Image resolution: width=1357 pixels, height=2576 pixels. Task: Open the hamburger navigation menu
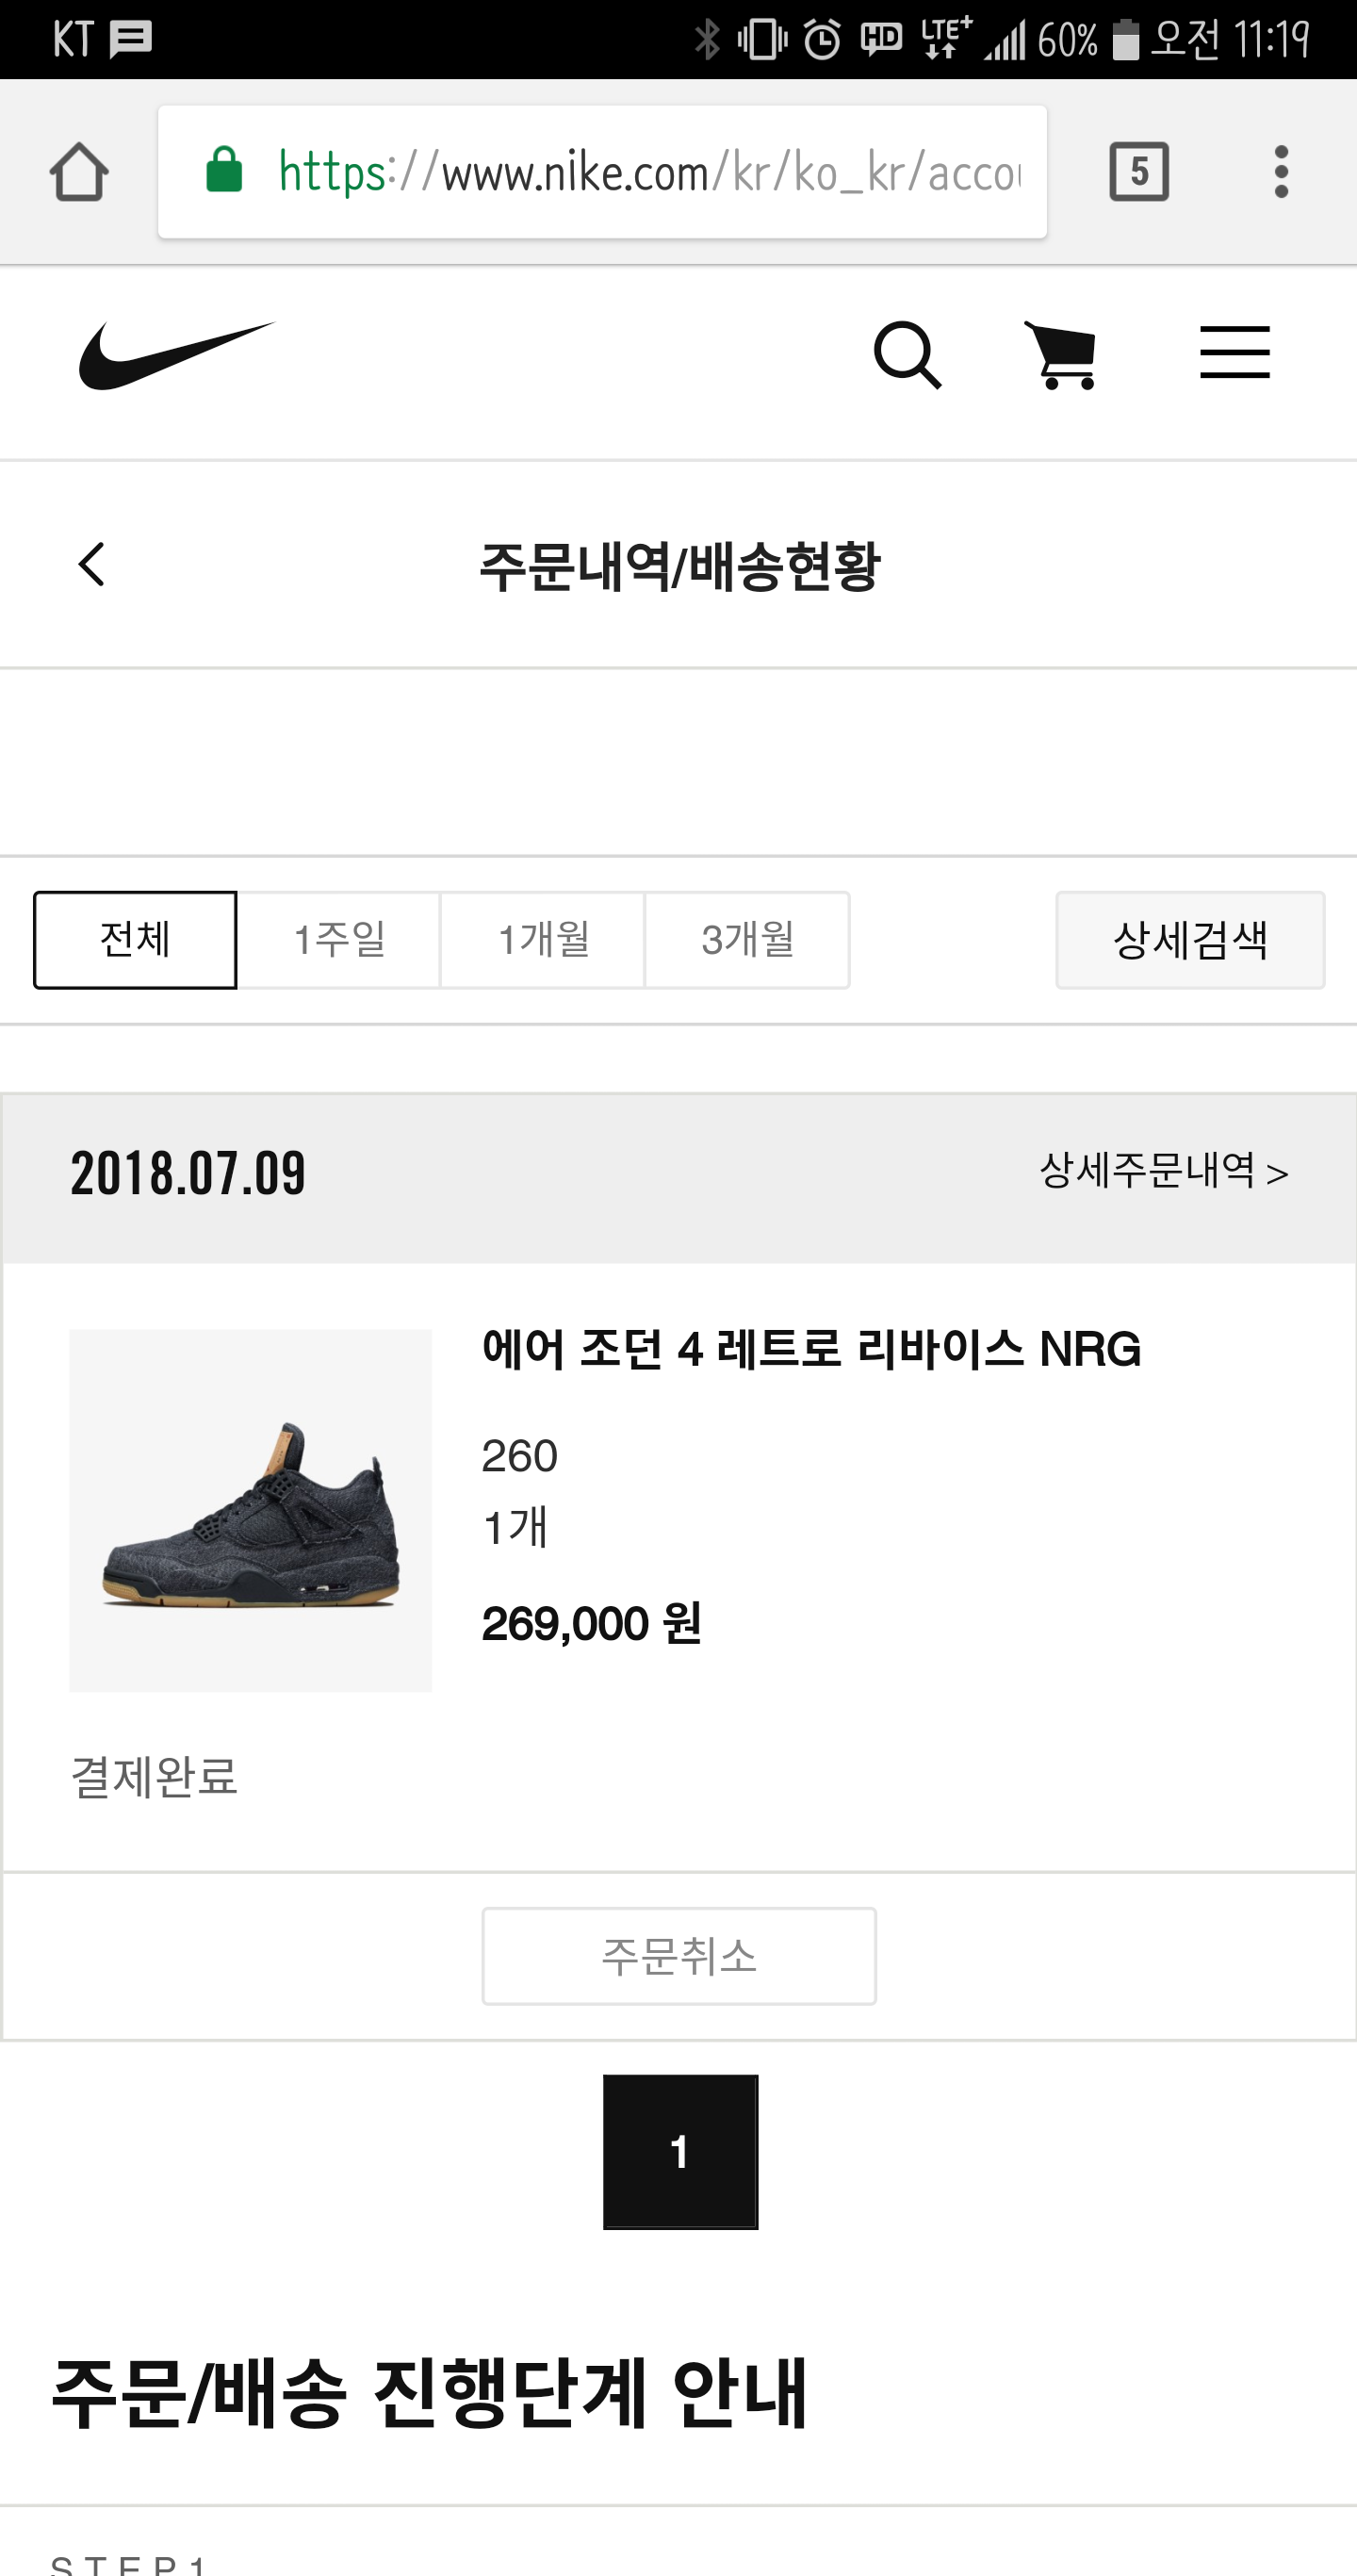point(1234,353)
